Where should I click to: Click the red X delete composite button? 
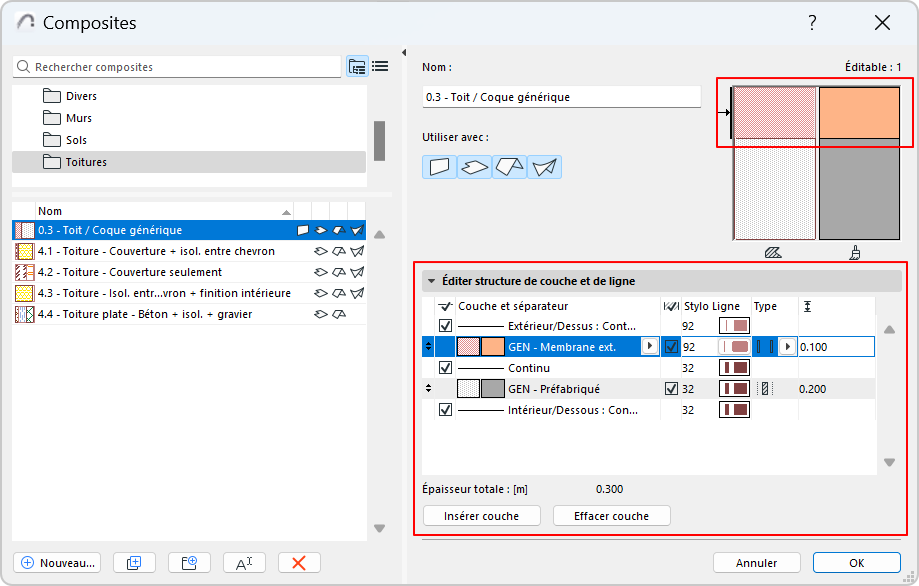[x=299, y=563]
